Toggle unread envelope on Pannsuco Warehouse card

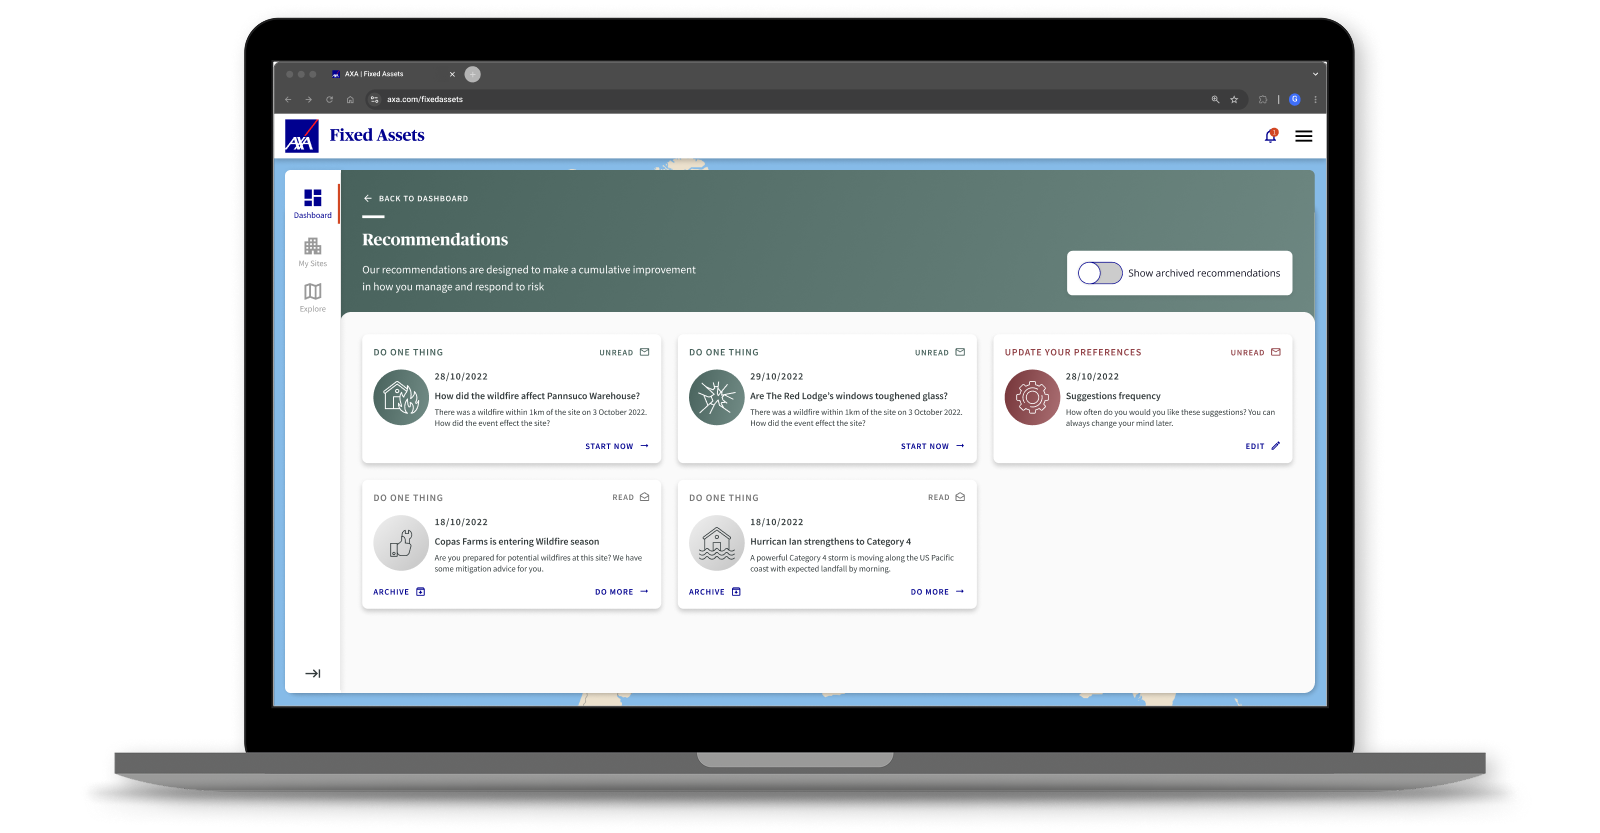pyautogui.click(x=644, y=352)
